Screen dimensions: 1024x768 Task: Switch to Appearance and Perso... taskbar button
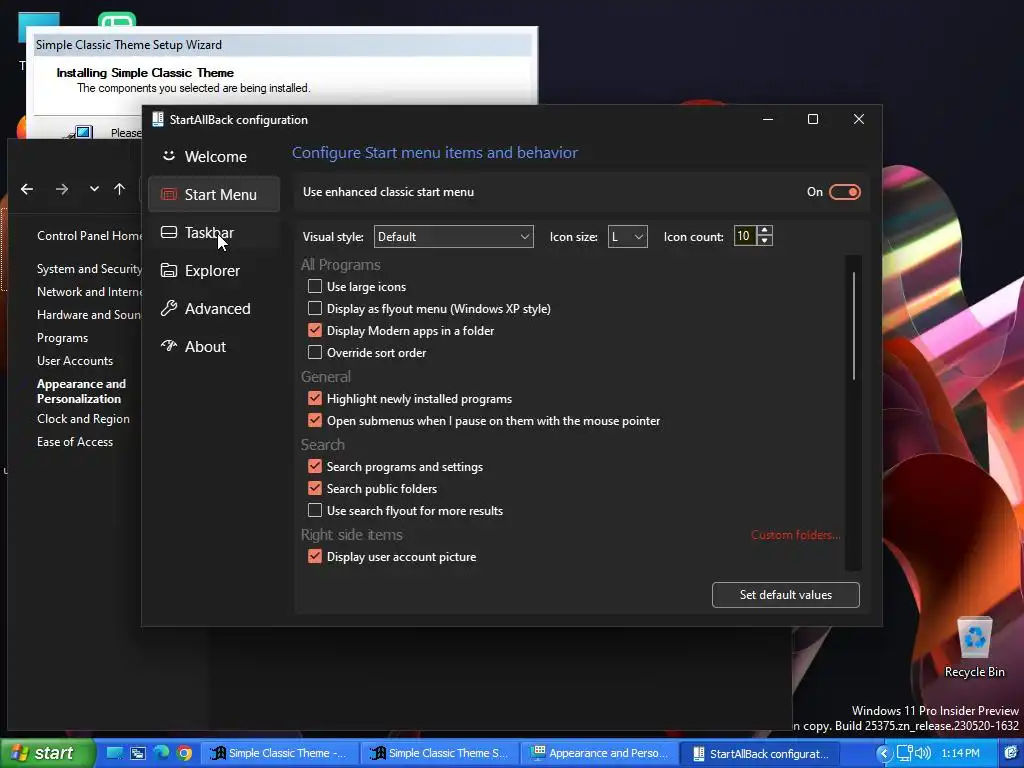[x=599, y=753]
